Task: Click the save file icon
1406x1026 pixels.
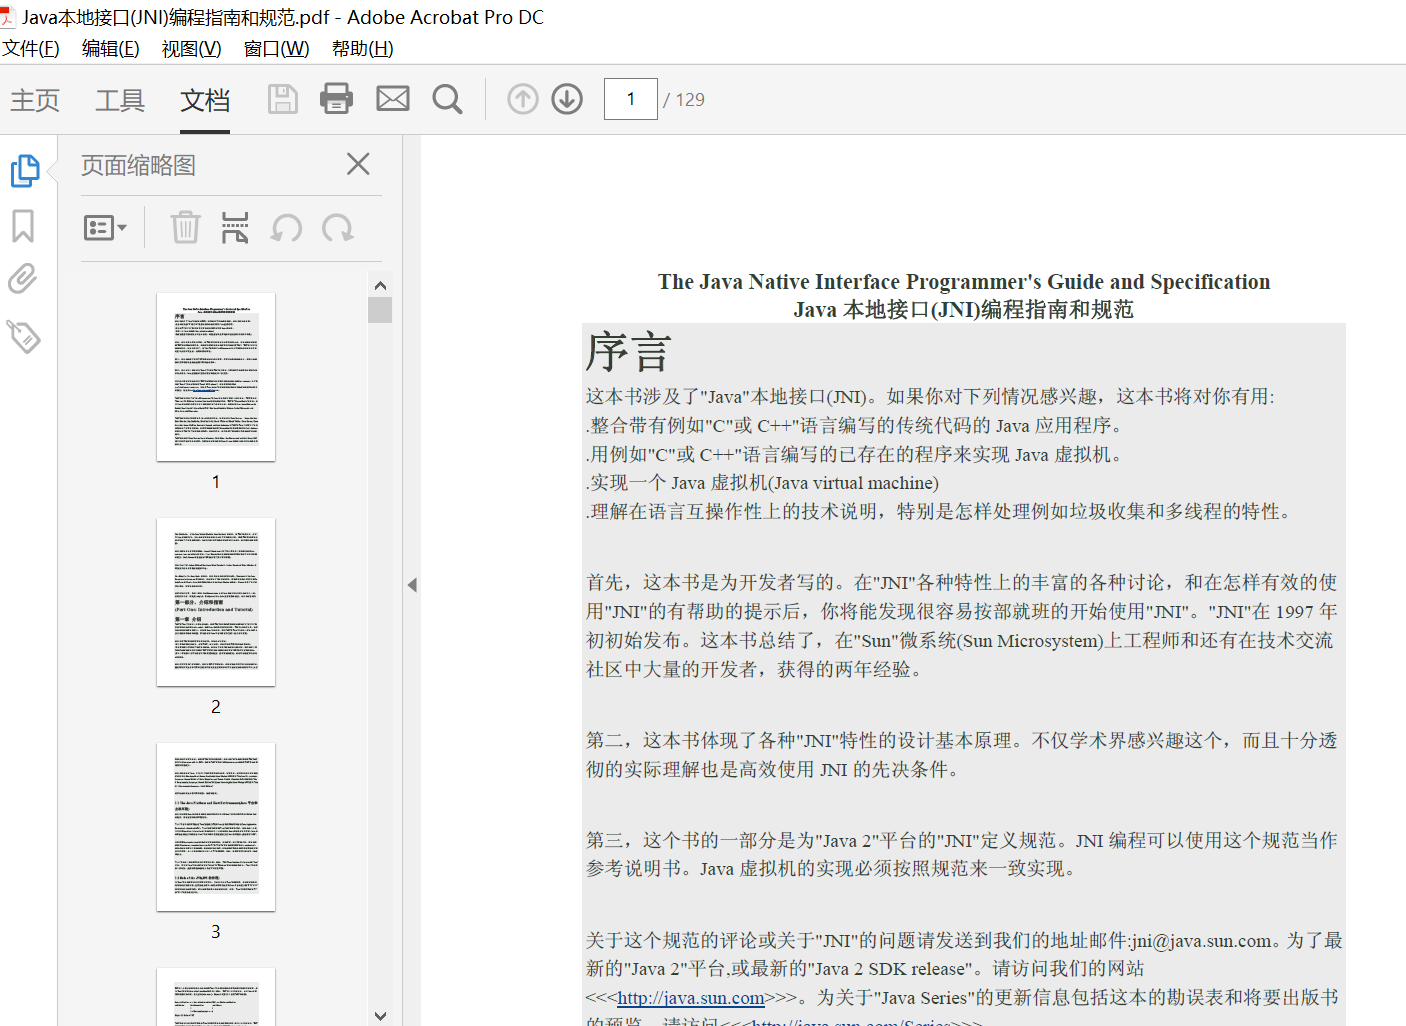Action: pyautogui.click(x=283, y=99)
